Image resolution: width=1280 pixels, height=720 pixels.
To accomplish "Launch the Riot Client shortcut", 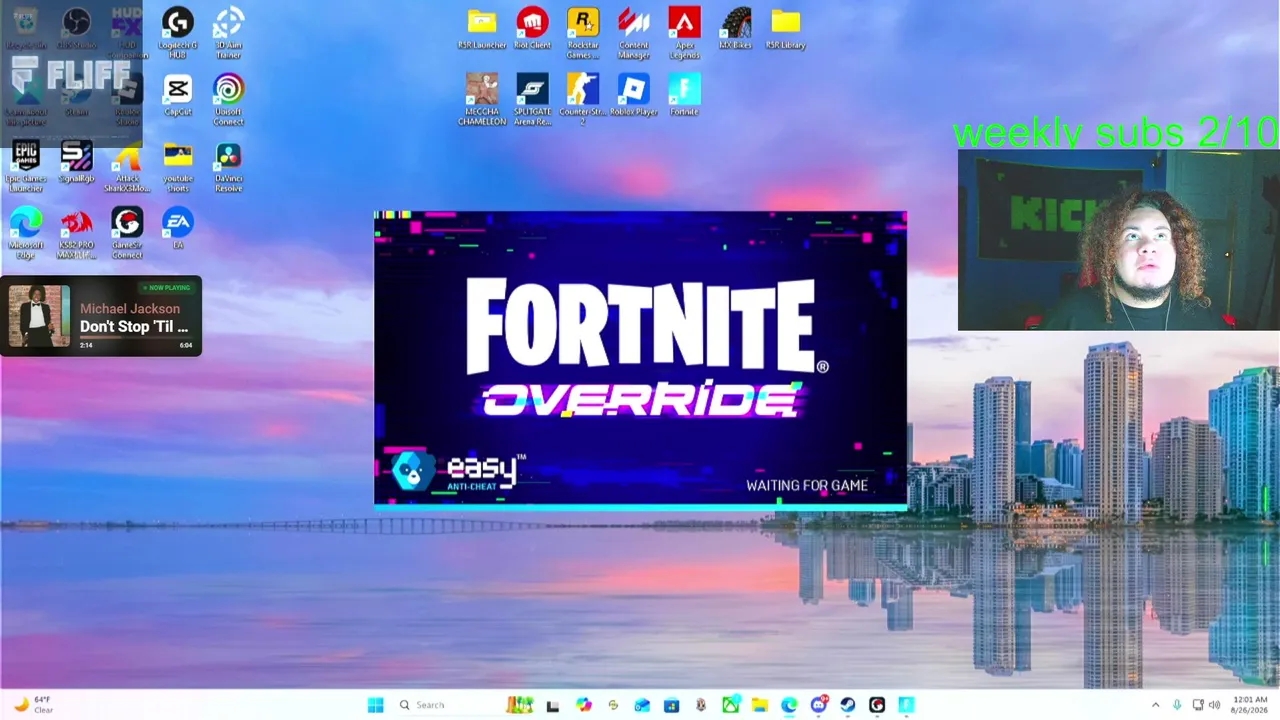I will (x=532, y=29).
